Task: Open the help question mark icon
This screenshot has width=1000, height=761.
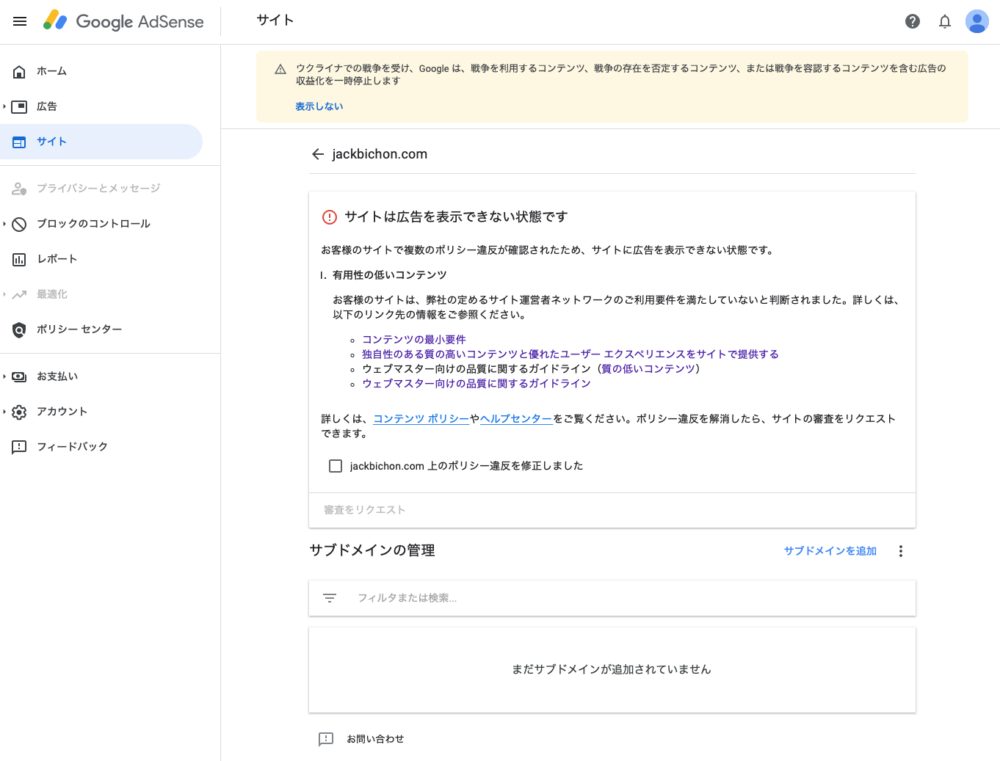Action: pos(913,22)
